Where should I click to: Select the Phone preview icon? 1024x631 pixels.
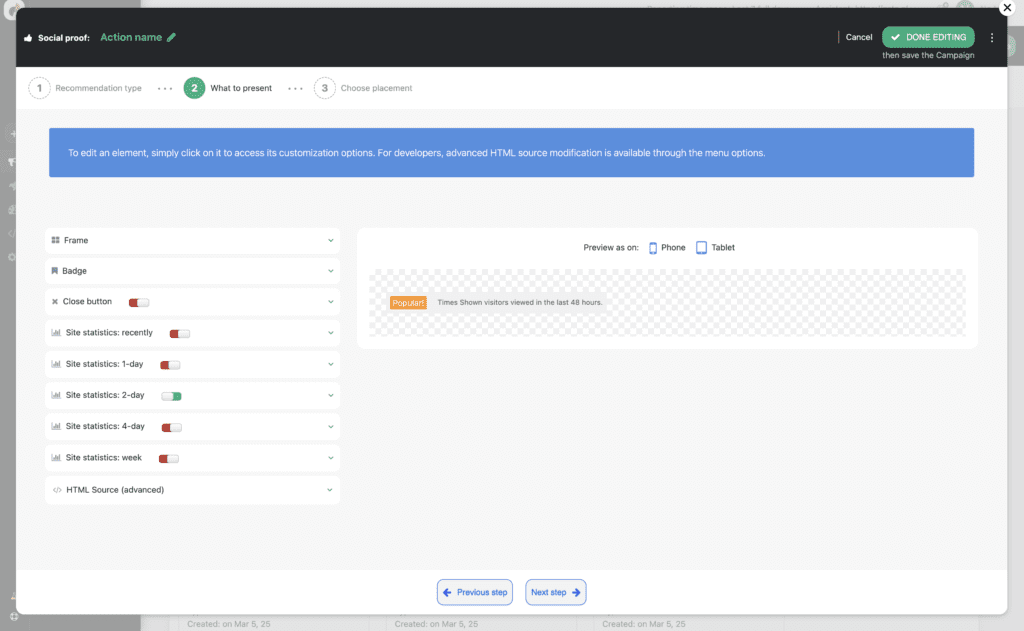click(x=653, y=247)
